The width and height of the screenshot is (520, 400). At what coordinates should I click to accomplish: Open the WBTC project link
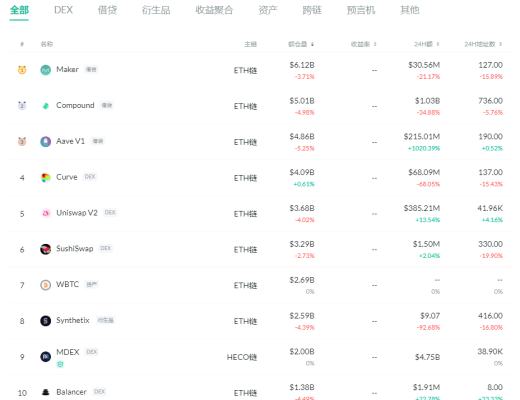[68, 284]
